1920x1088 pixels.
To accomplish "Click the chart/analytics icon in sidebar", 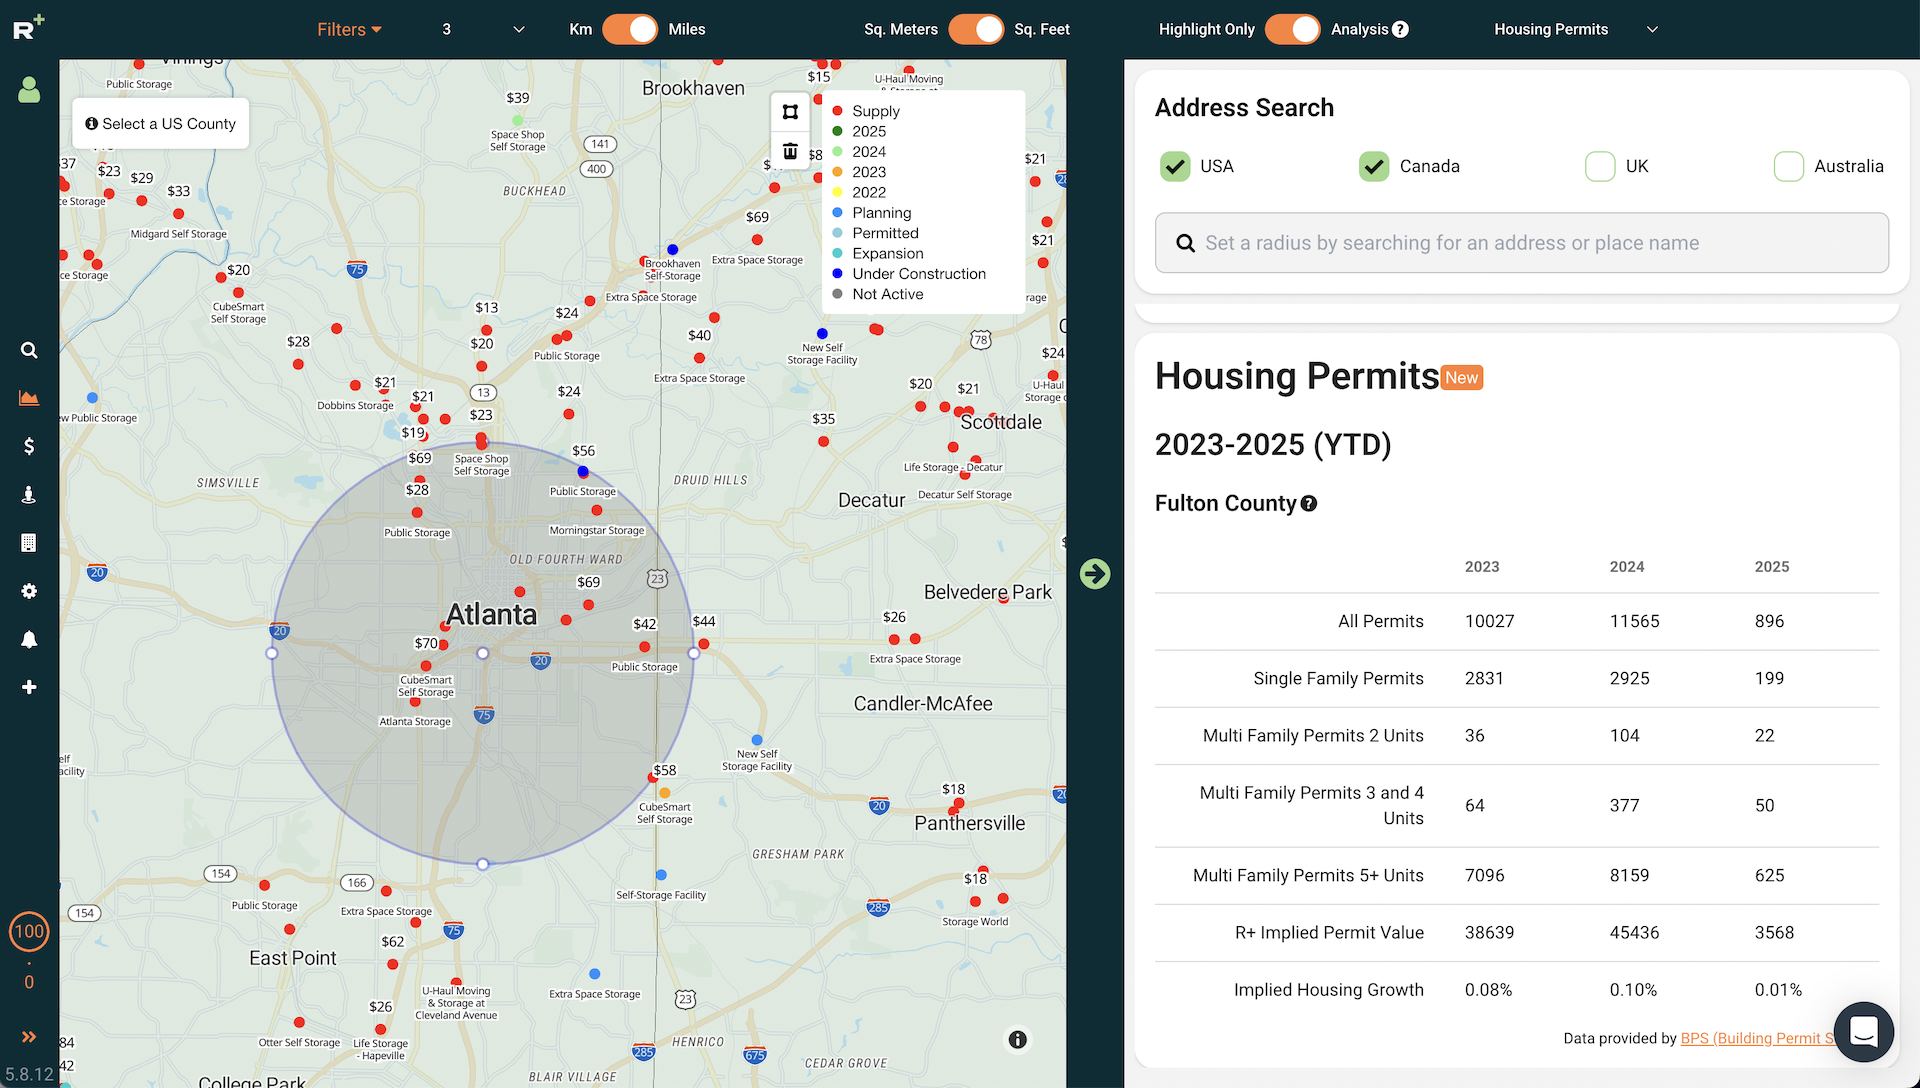I will click(29, 397).
